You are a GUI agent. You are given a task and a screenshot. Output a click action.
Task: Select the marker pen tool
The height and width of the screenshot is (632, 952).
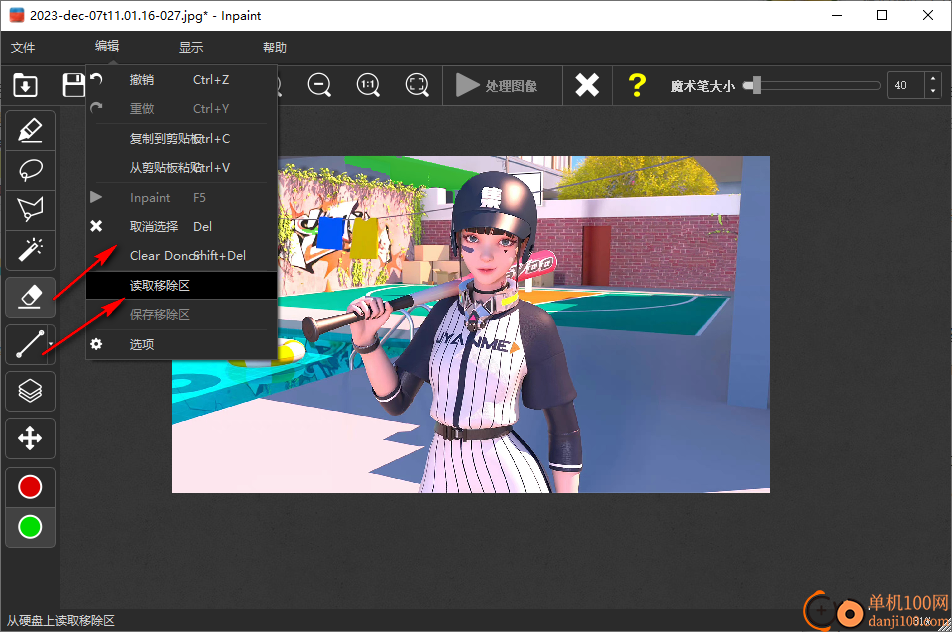(x=30, y=131)
